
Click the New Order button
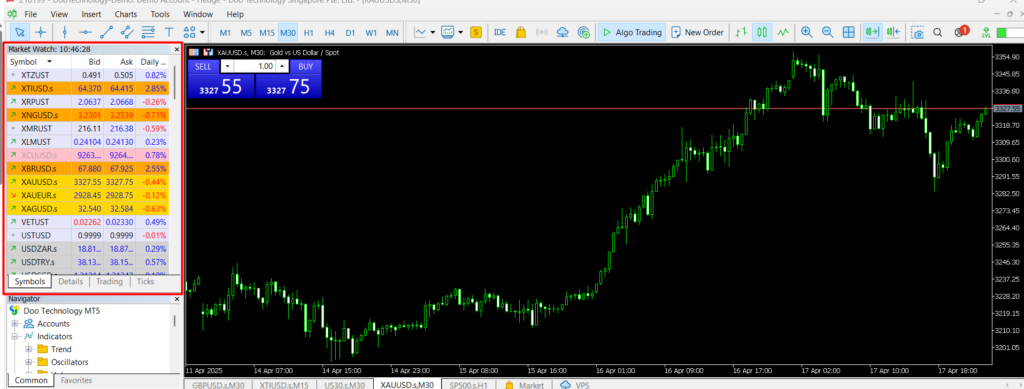click(697, 32)
